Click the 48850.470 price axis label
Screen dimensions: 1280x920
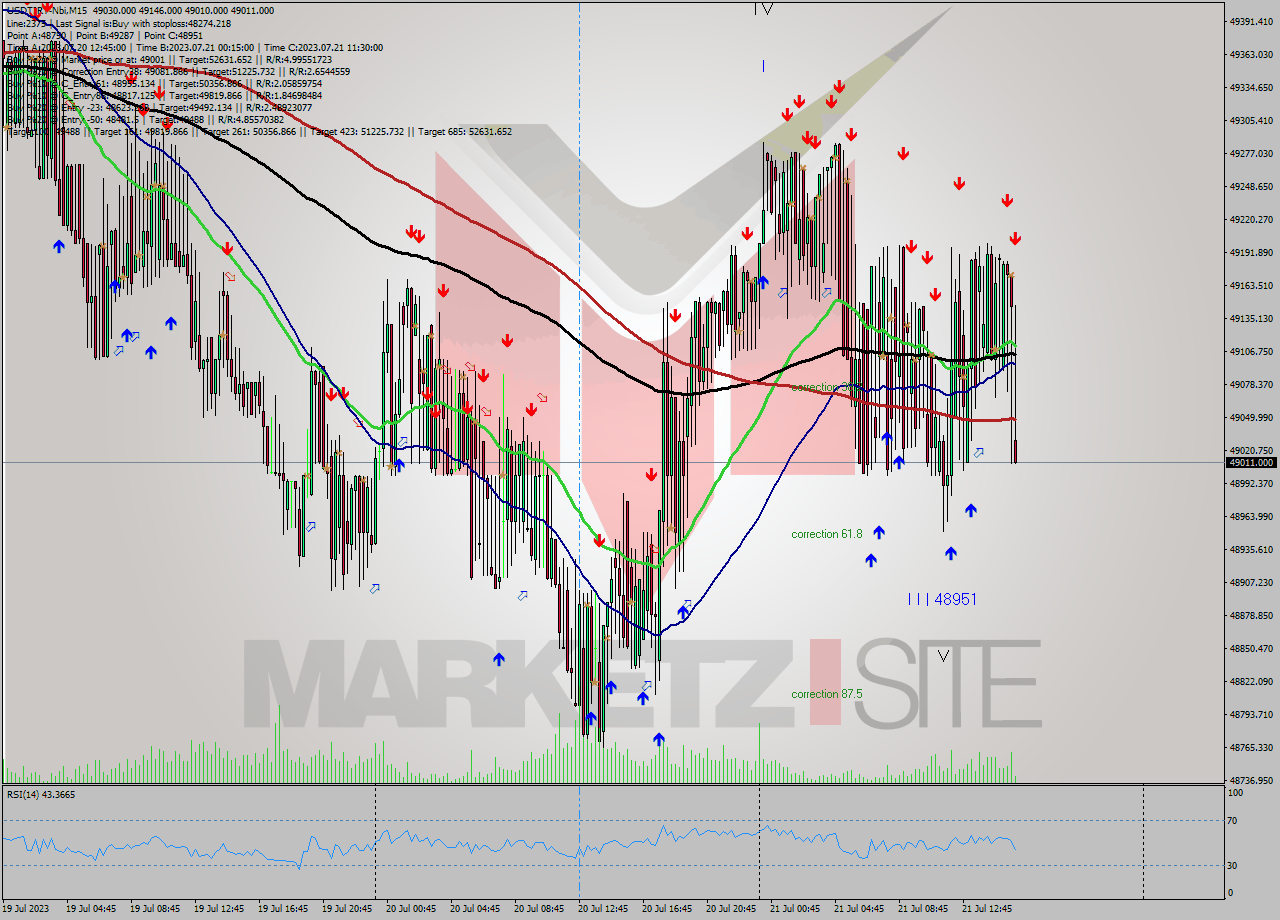tap(1253, 648)
